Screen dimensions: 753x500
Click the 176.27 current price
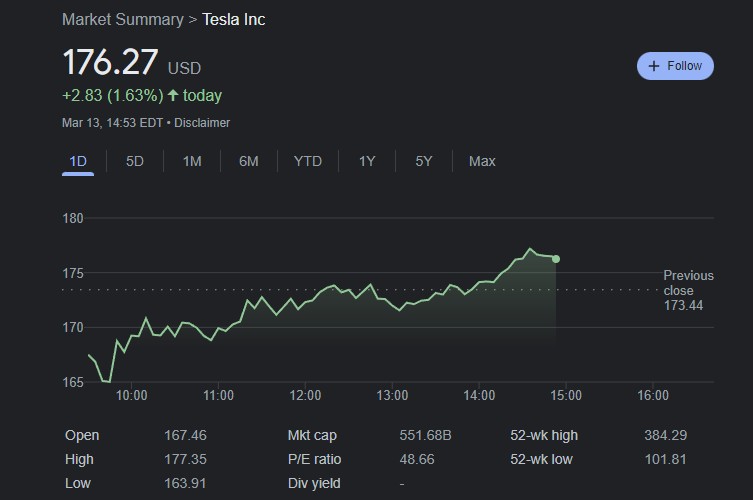[x=110, y=62]
